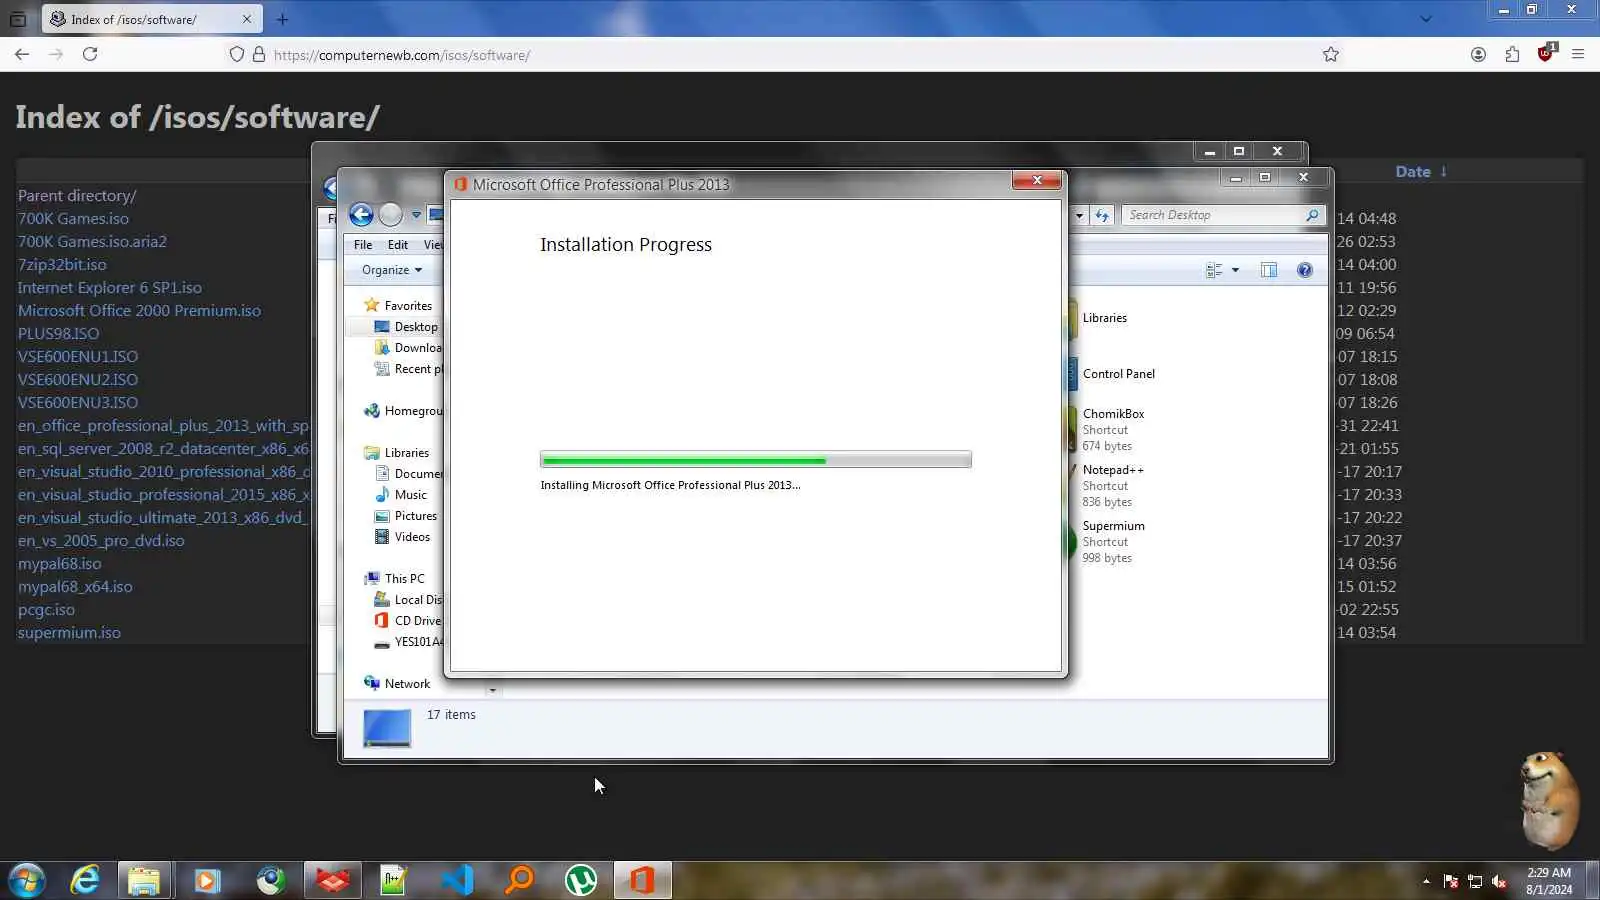Image resolution: width=1600 pixels, height=900 pixels.
Task: Click the Explorer forward button
Action: (x=391, y=214)
